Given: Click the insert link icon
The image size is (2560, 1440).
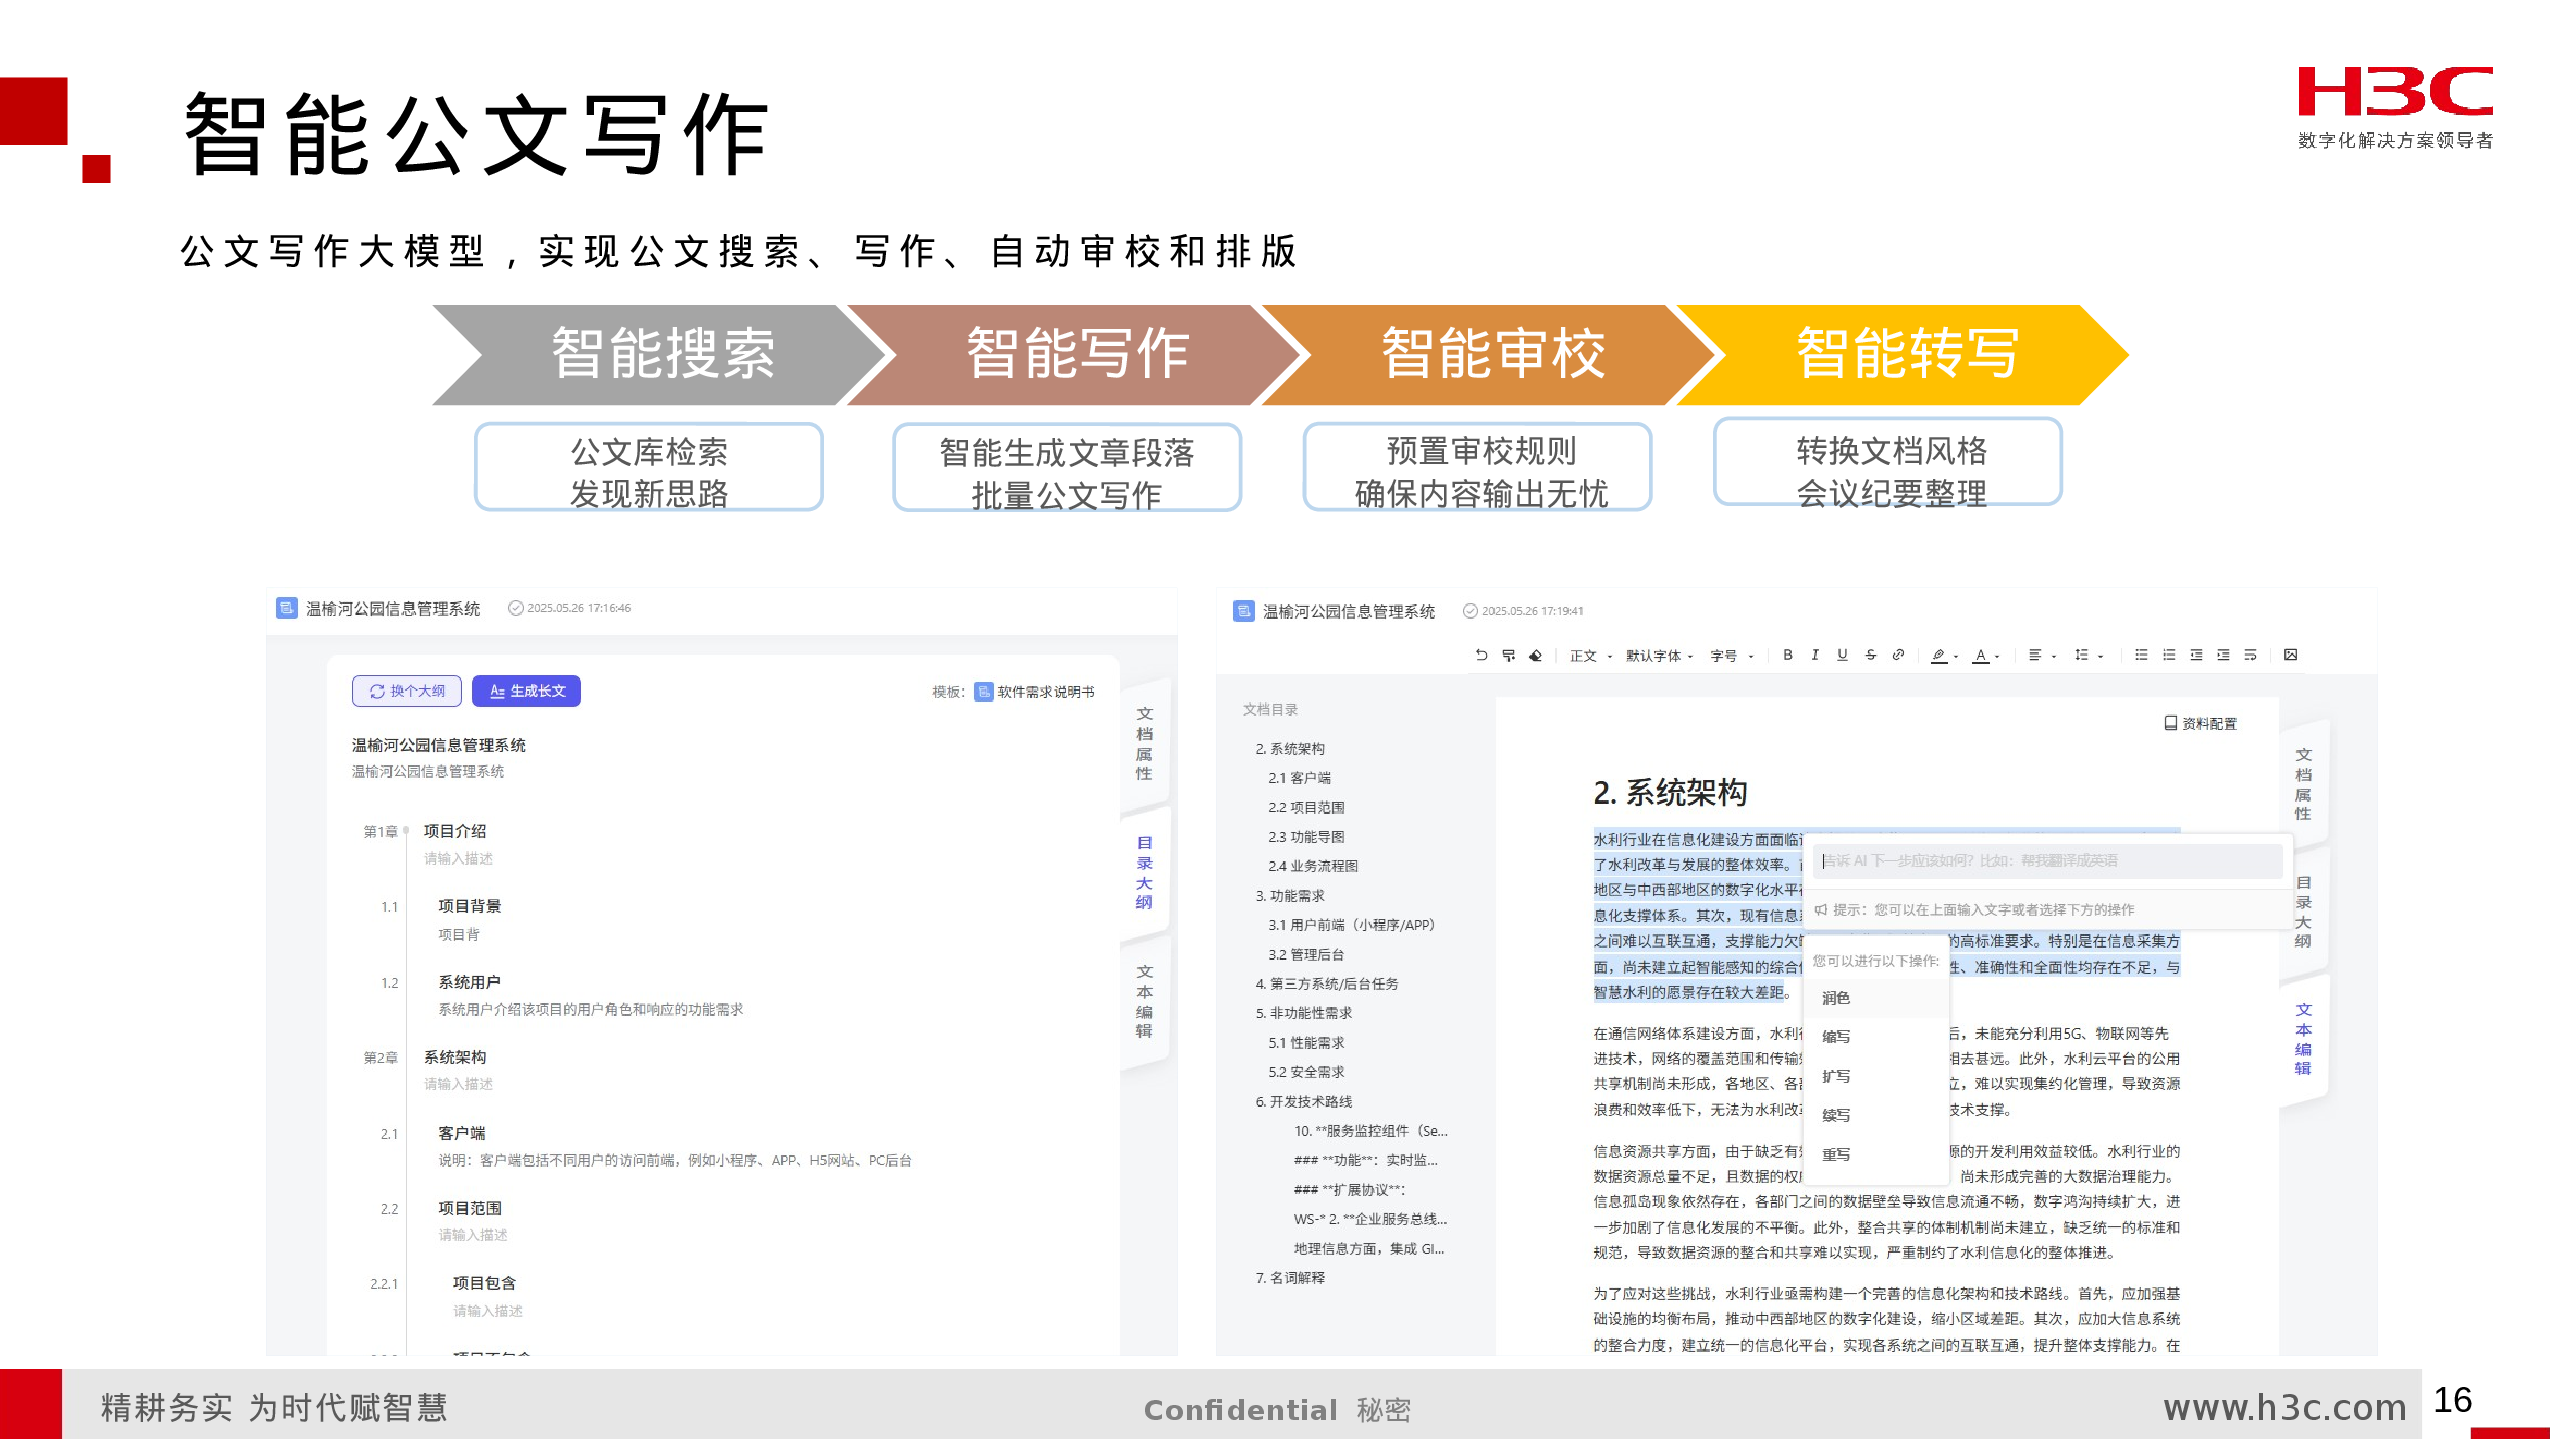Looking at the screenshot, I should click(1898, 655).
